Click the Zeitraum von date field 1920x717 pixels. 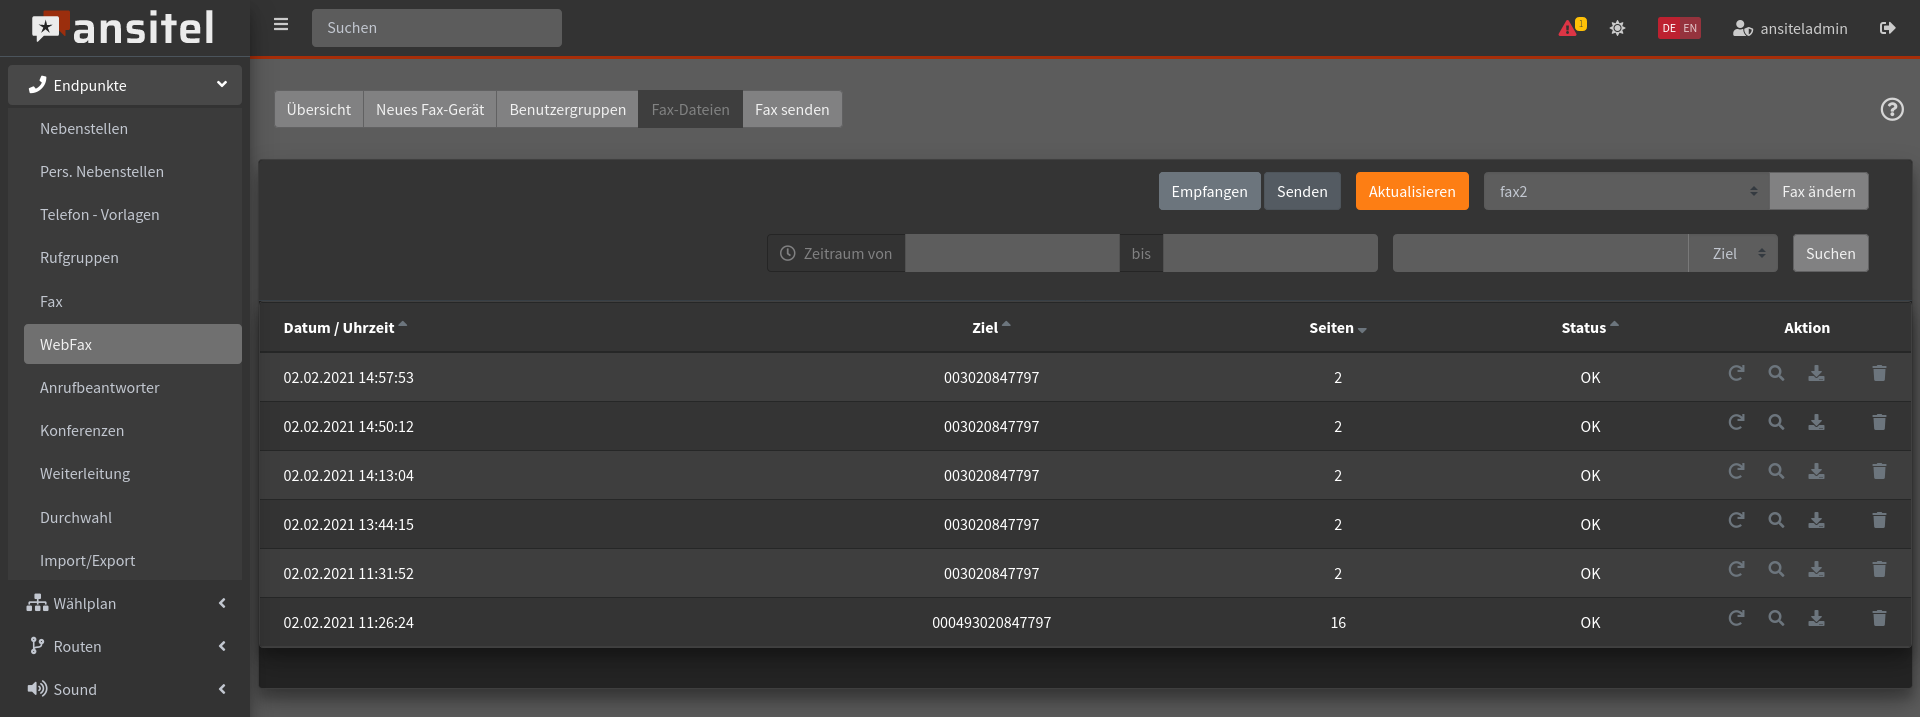tap(1011, 254)
